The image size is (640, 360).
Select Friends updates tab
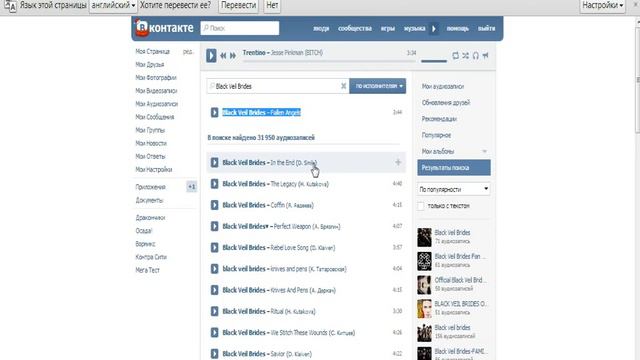[x=446, y=102]
